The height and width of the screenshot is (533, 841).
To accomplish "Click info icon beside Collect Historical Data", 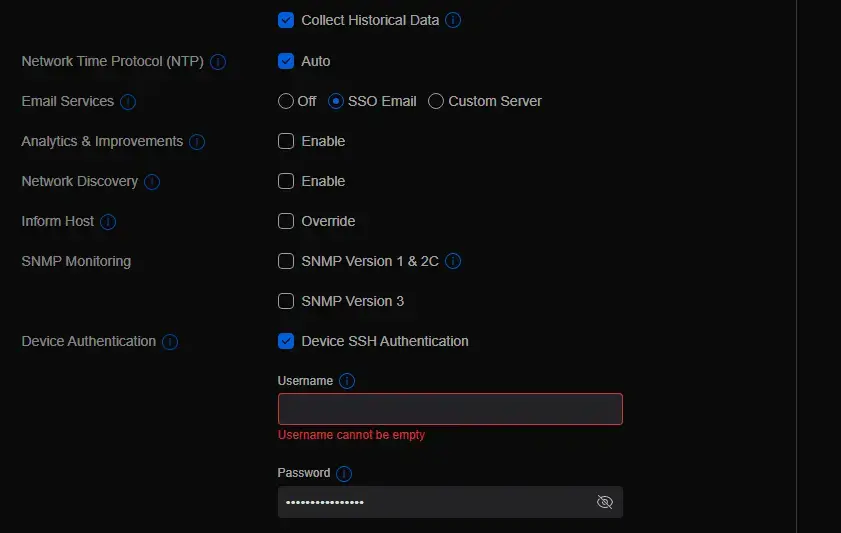I will tap(453, 20).
